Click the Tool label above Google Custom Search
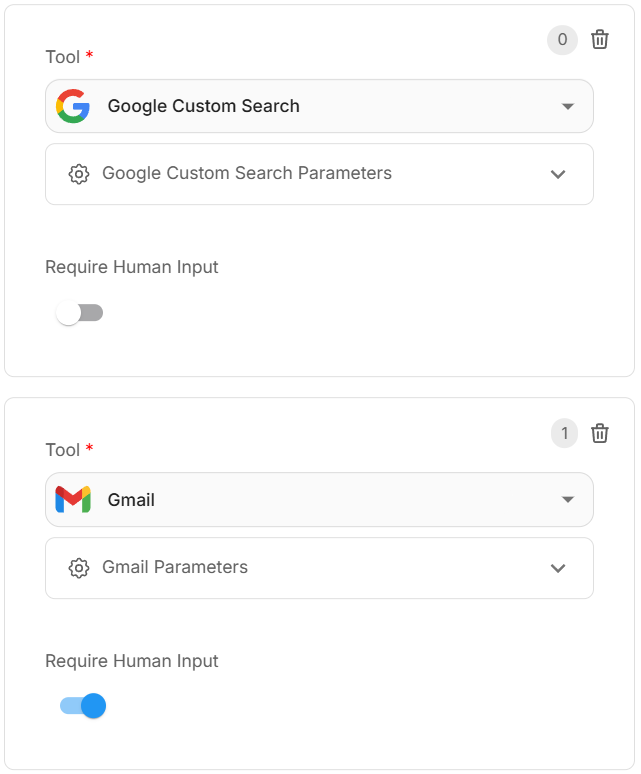 click(x=62, y=57)
